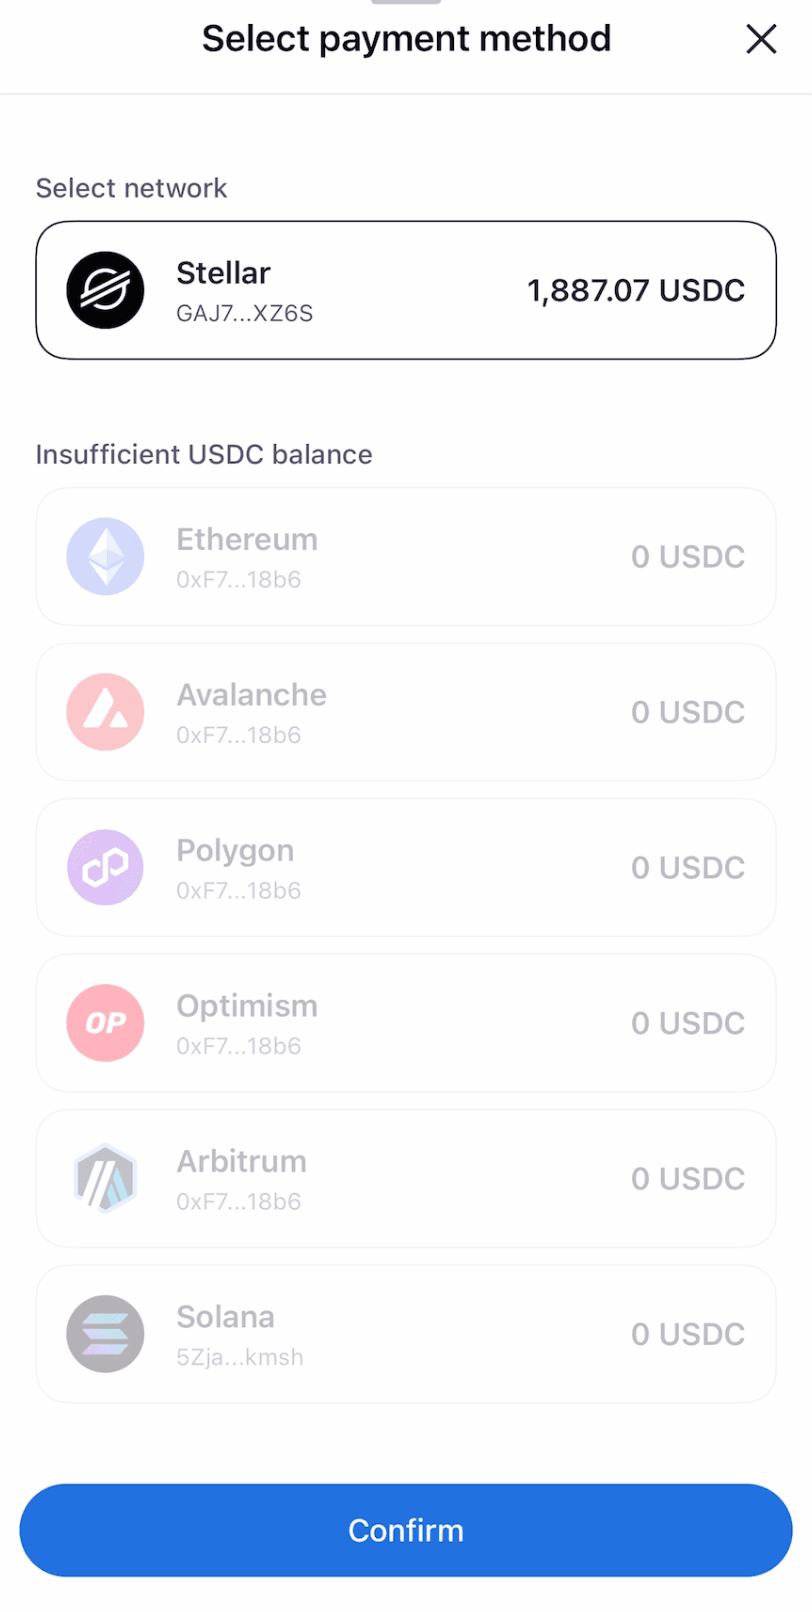The height and width of the screenshot is (1612, 812).
Task: Select the Stellar network option
Action: (405, 290)
